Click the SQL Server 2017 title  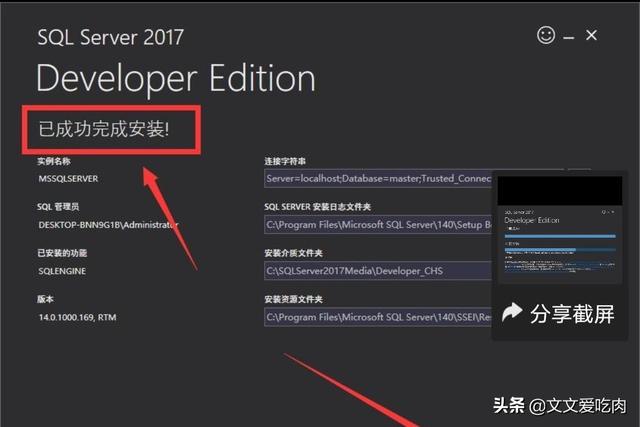[x=110, y=37]
